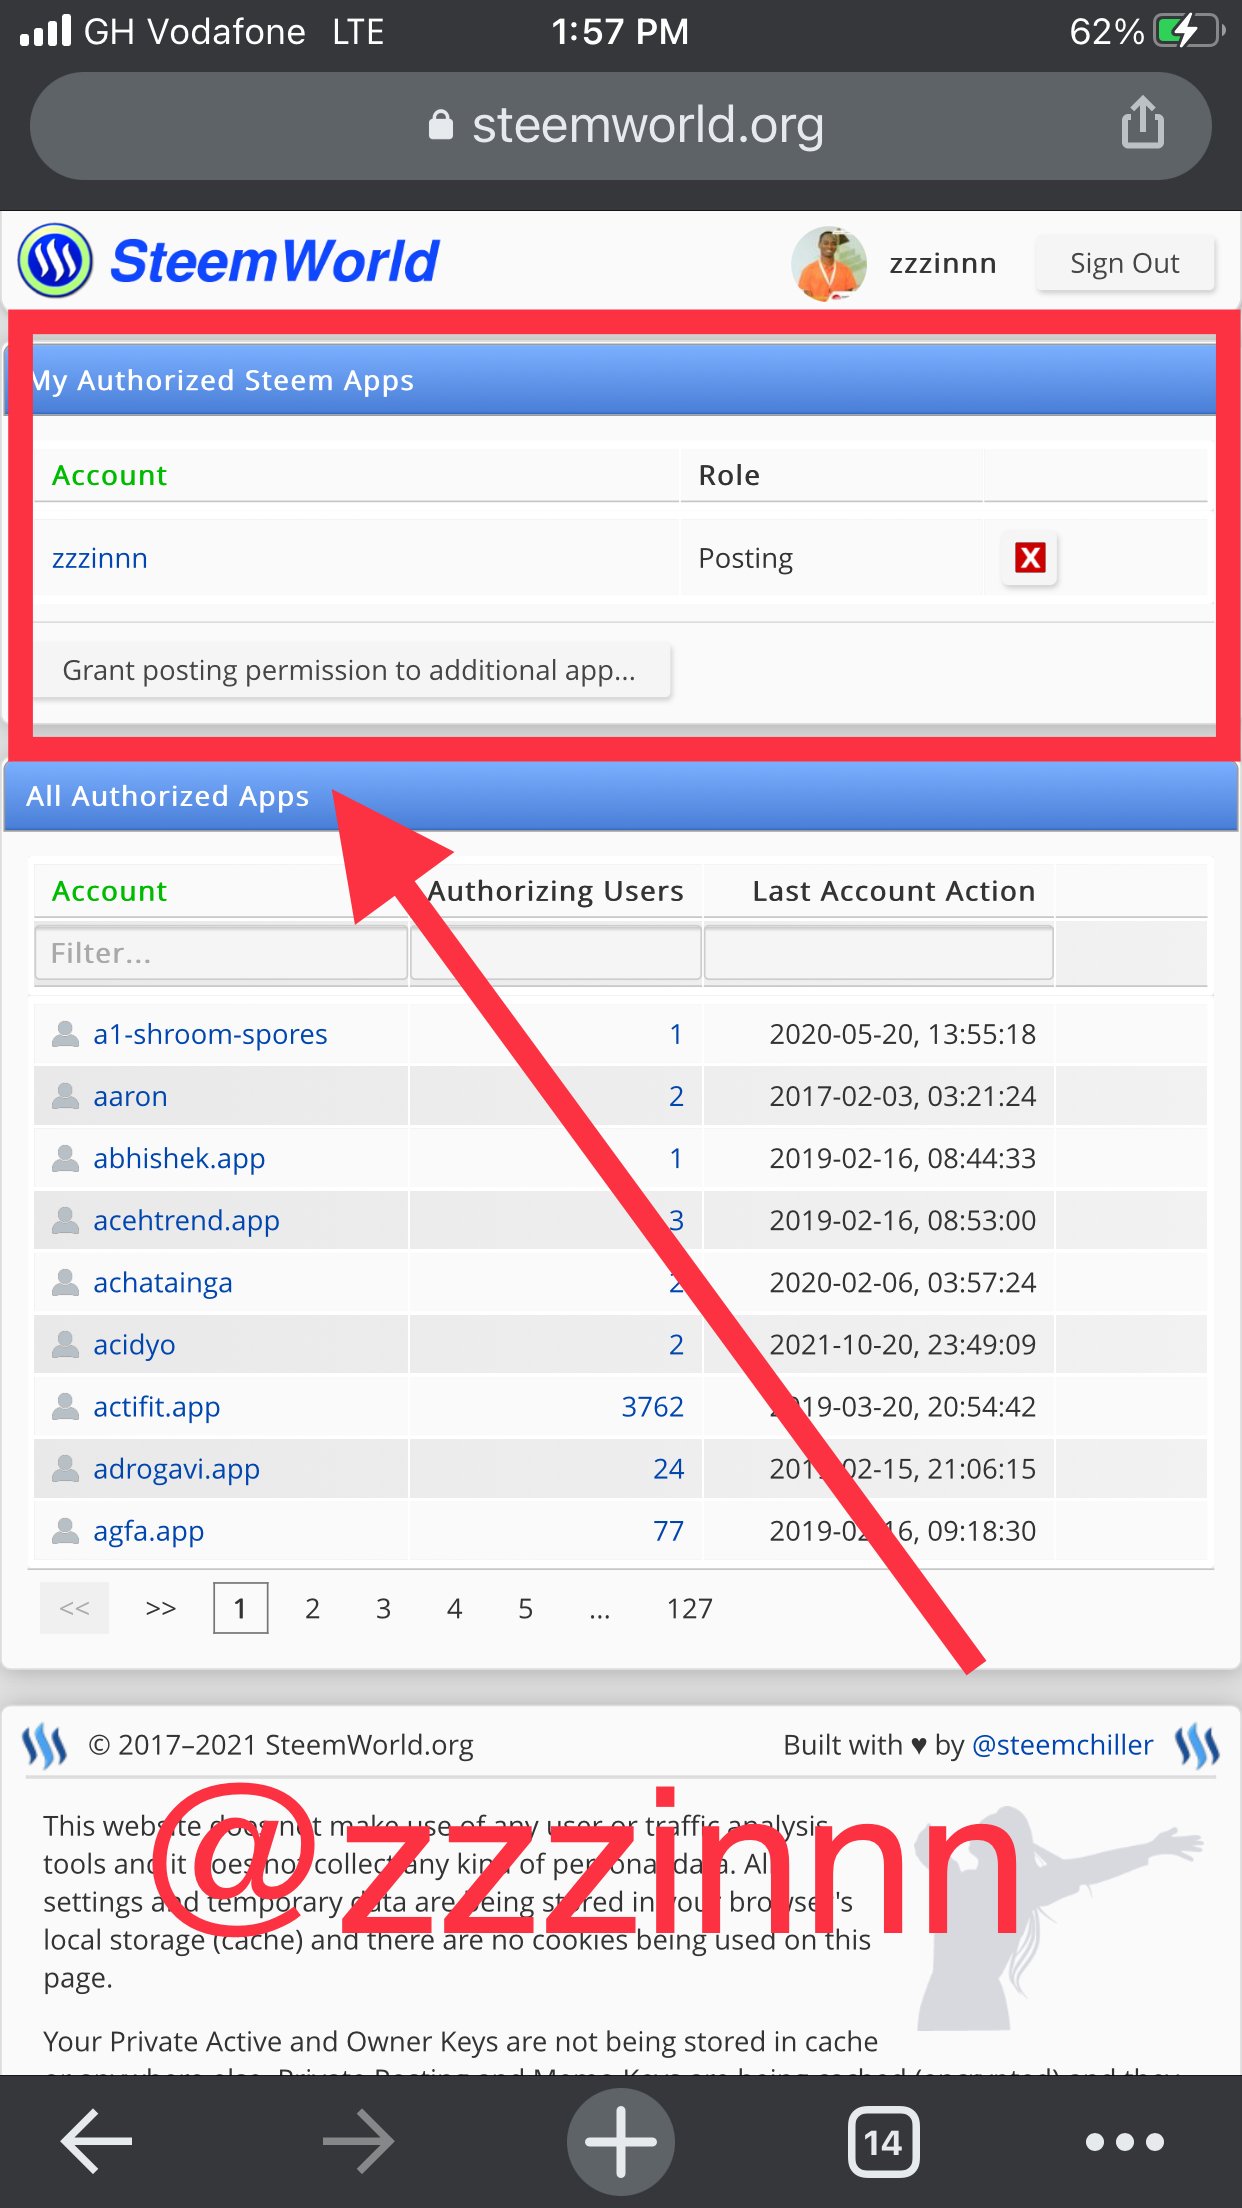Image resolution: width=1242 pixels, height=2208 pixels.
Task: Click 24 authorizing users for adrogavi.app
Action: 668,1468
